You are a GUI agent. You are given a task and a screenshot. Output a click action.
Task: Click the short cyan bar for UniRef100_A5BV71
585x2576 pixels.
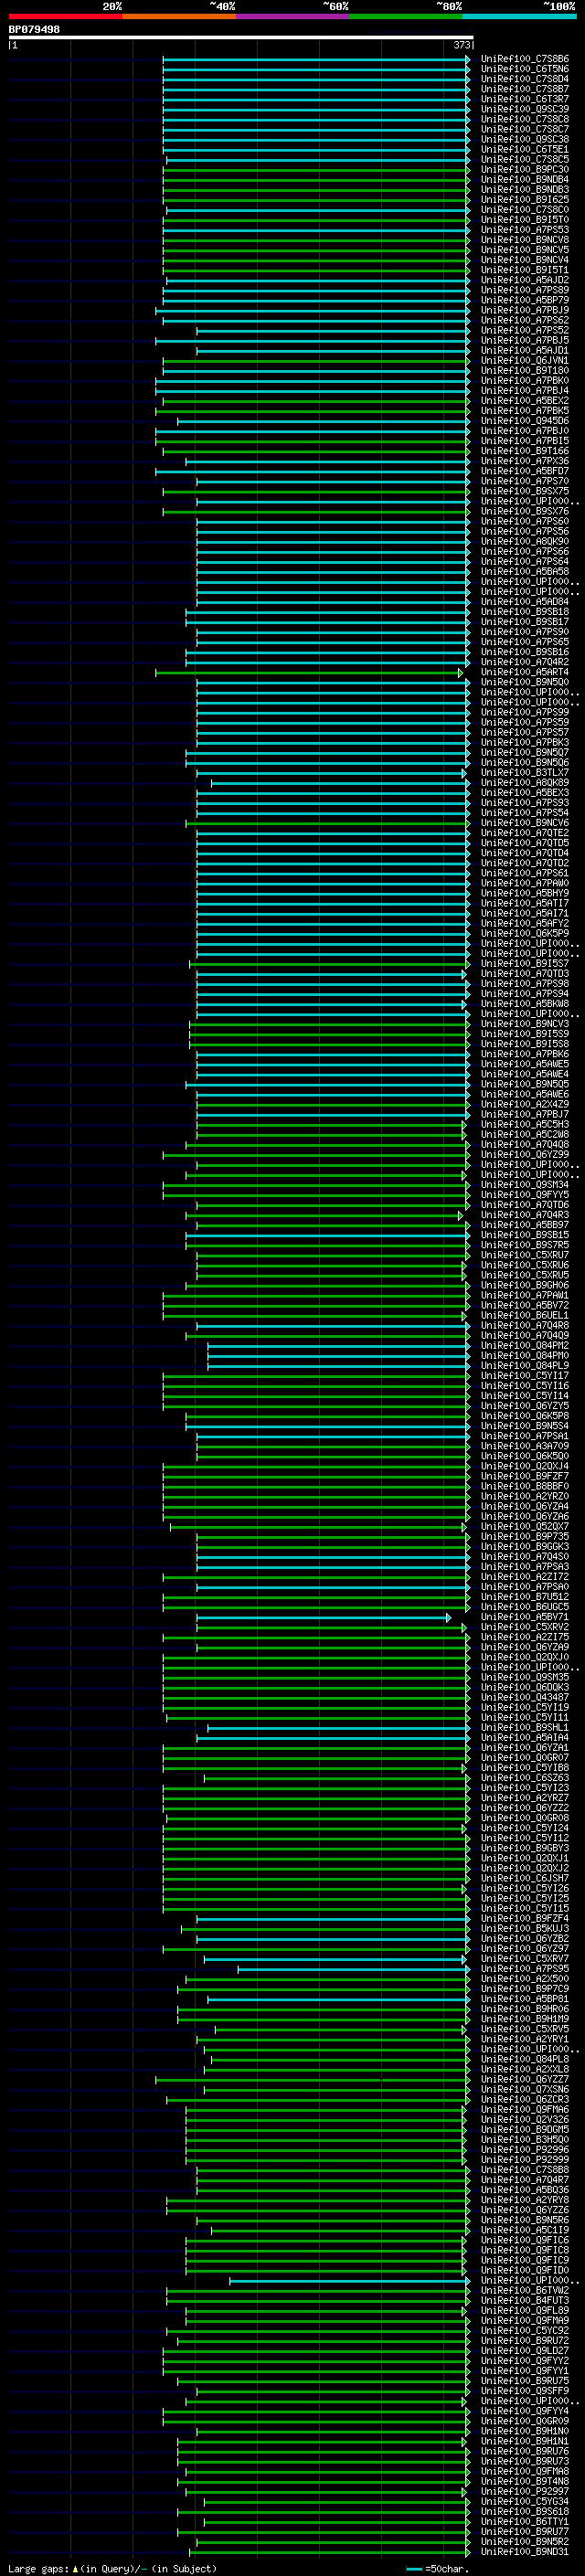click(x=324, y=1617)
